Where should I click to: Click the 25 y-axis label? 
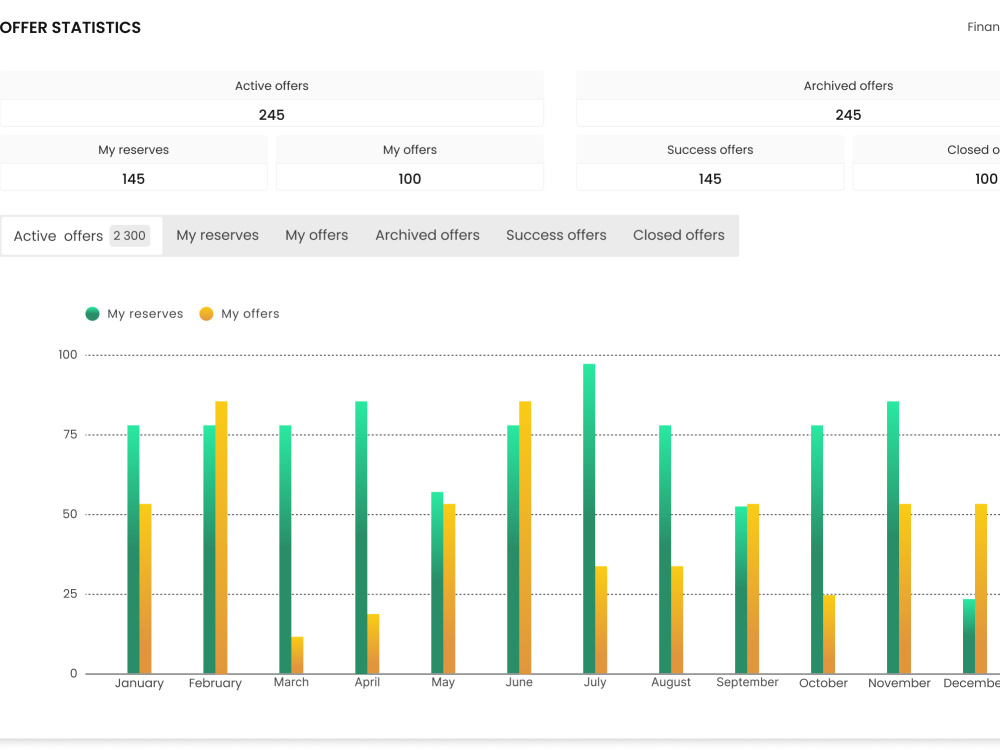pos(70,594)
